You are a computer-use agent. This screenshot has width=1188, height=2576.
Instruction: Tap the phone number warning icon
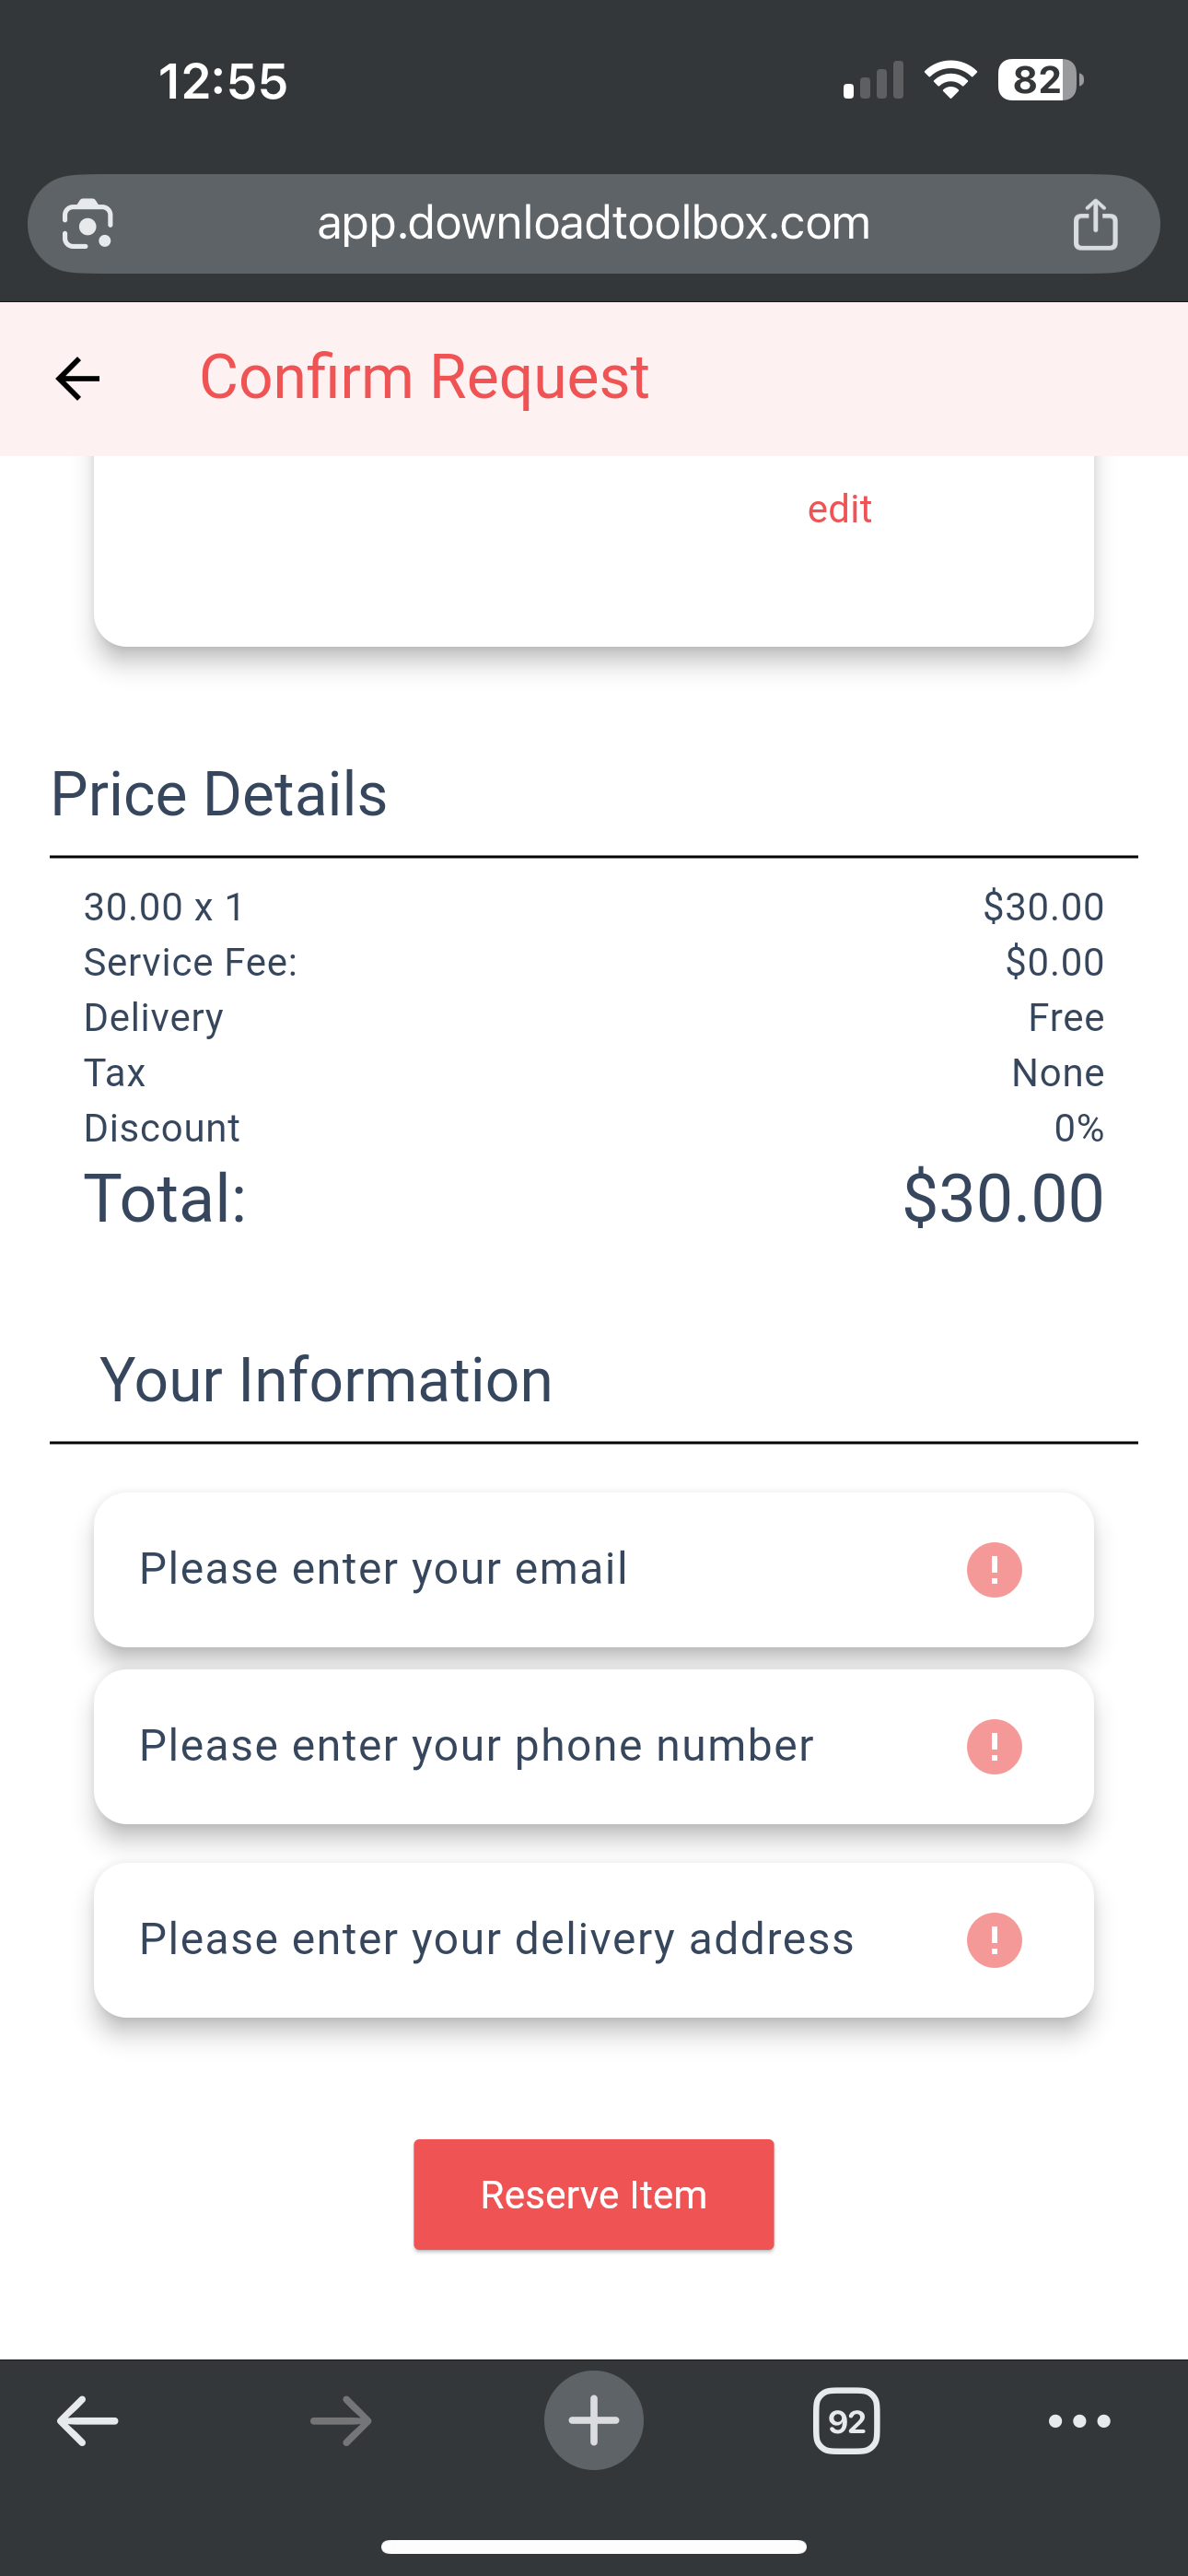[x=994, y=1747]
